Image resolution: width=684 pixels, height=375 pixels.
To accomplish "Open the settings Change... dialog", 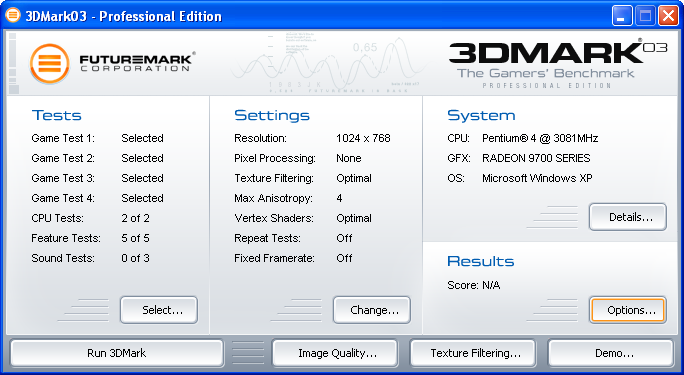I will pos(372,310).
